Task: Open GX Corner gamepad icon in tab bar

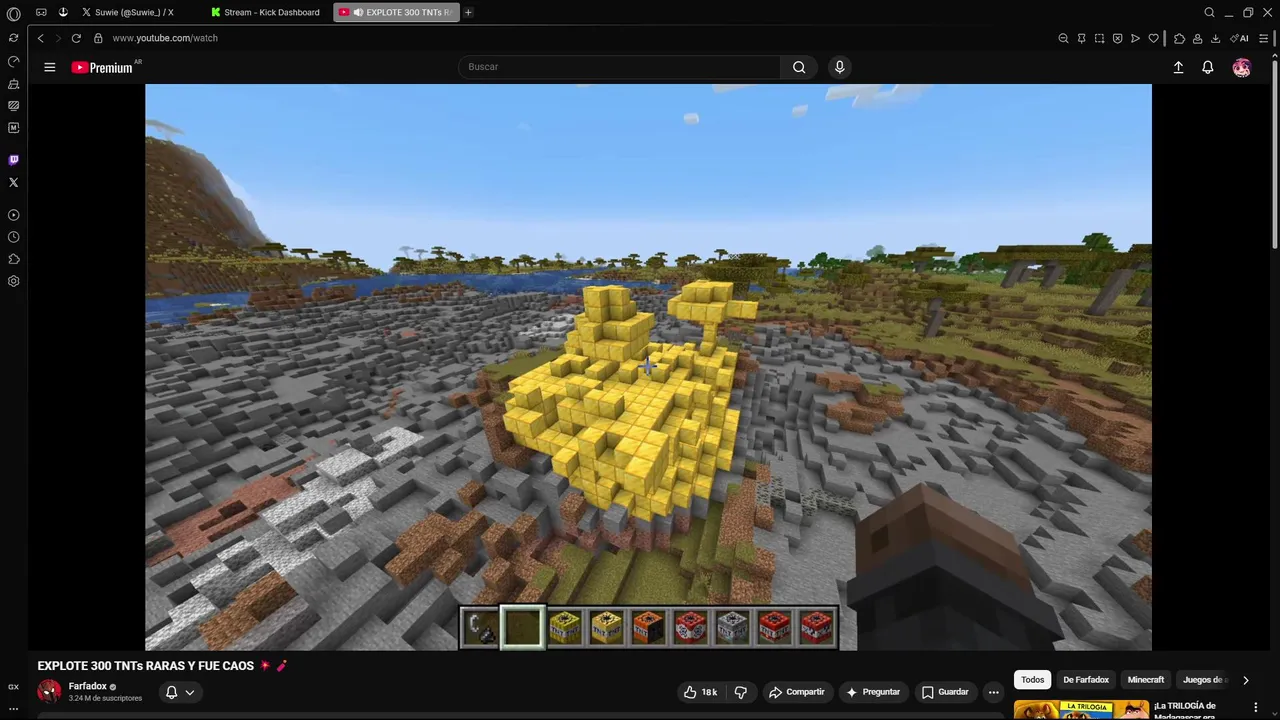Action: (41, 12)
